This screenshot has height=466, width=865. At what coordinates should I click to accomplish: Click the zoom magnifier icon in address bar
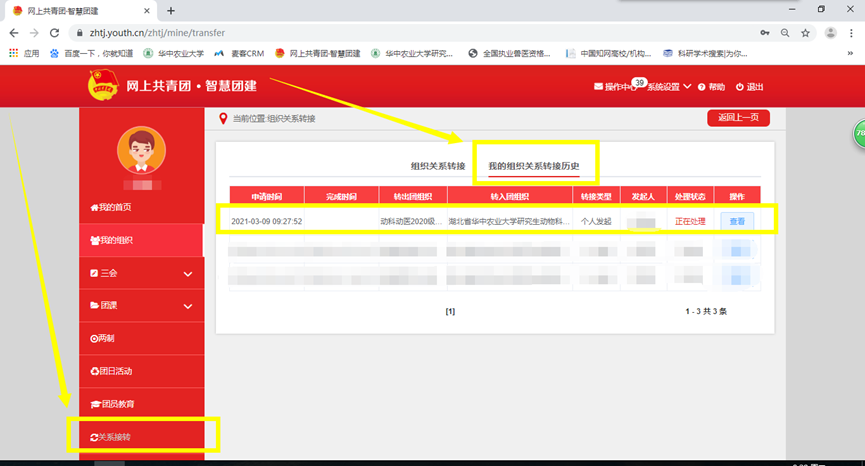[784, 32]
